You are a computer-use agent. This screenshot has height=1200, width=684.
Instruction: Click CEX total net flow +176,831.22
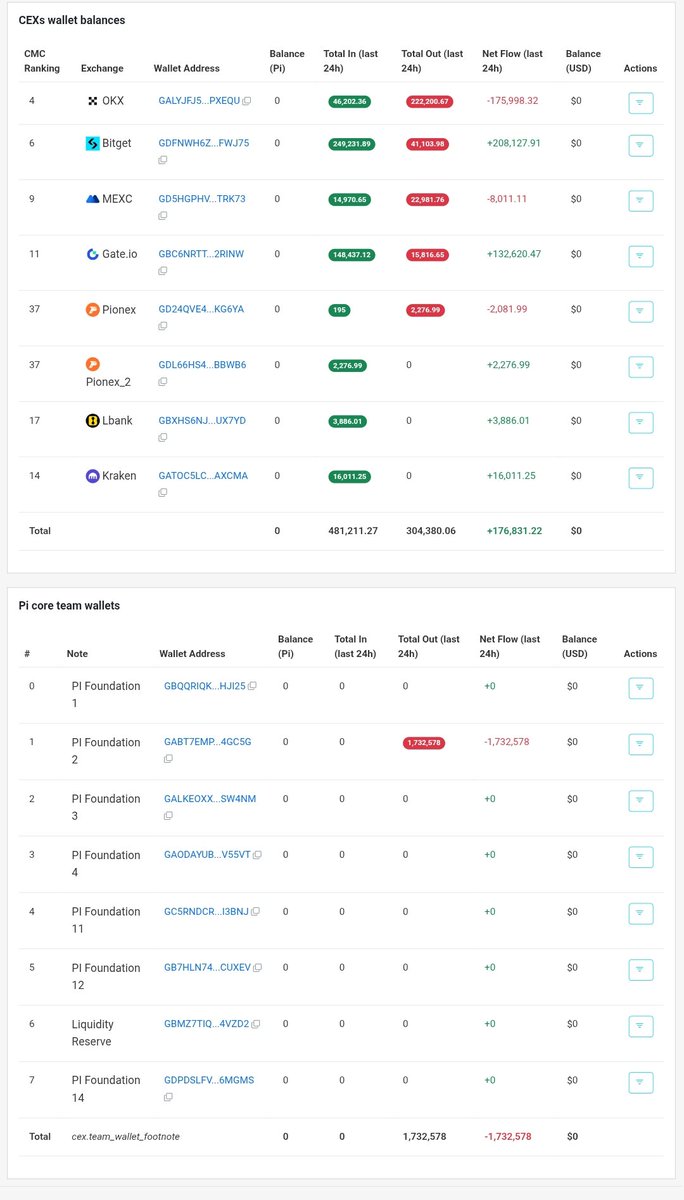(x=514, y=531)
